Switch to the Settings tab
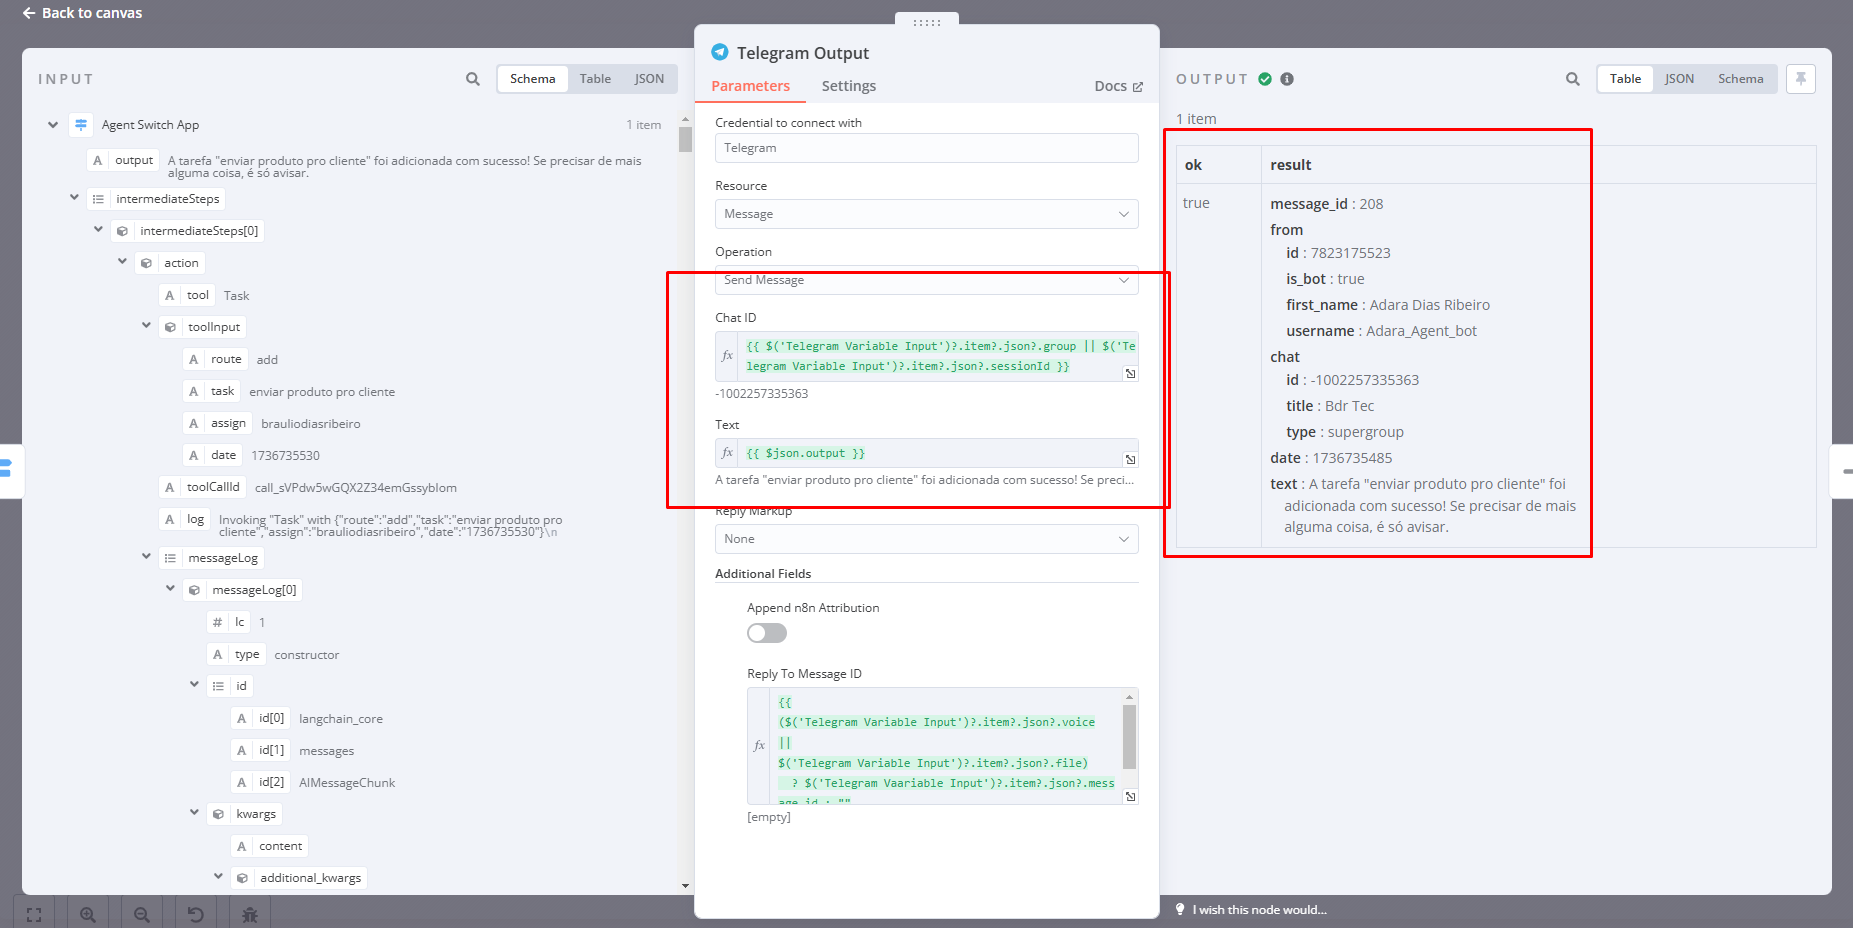The image size is (1853, 928). (849, 86)
